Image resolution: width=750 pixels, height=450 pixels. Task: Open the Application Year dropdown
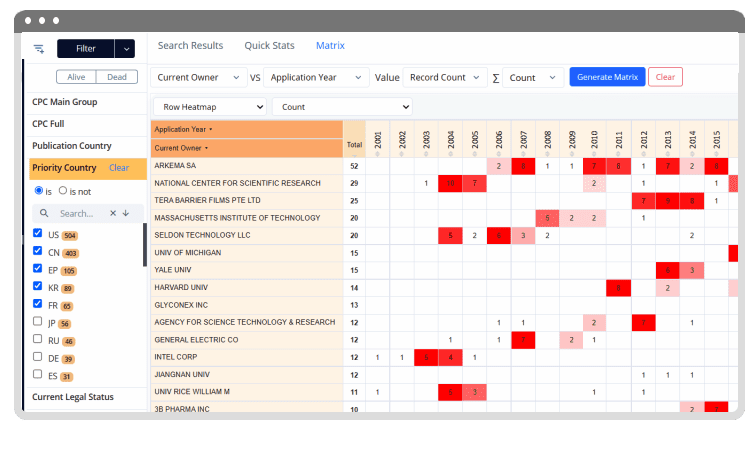click(316, 77)
